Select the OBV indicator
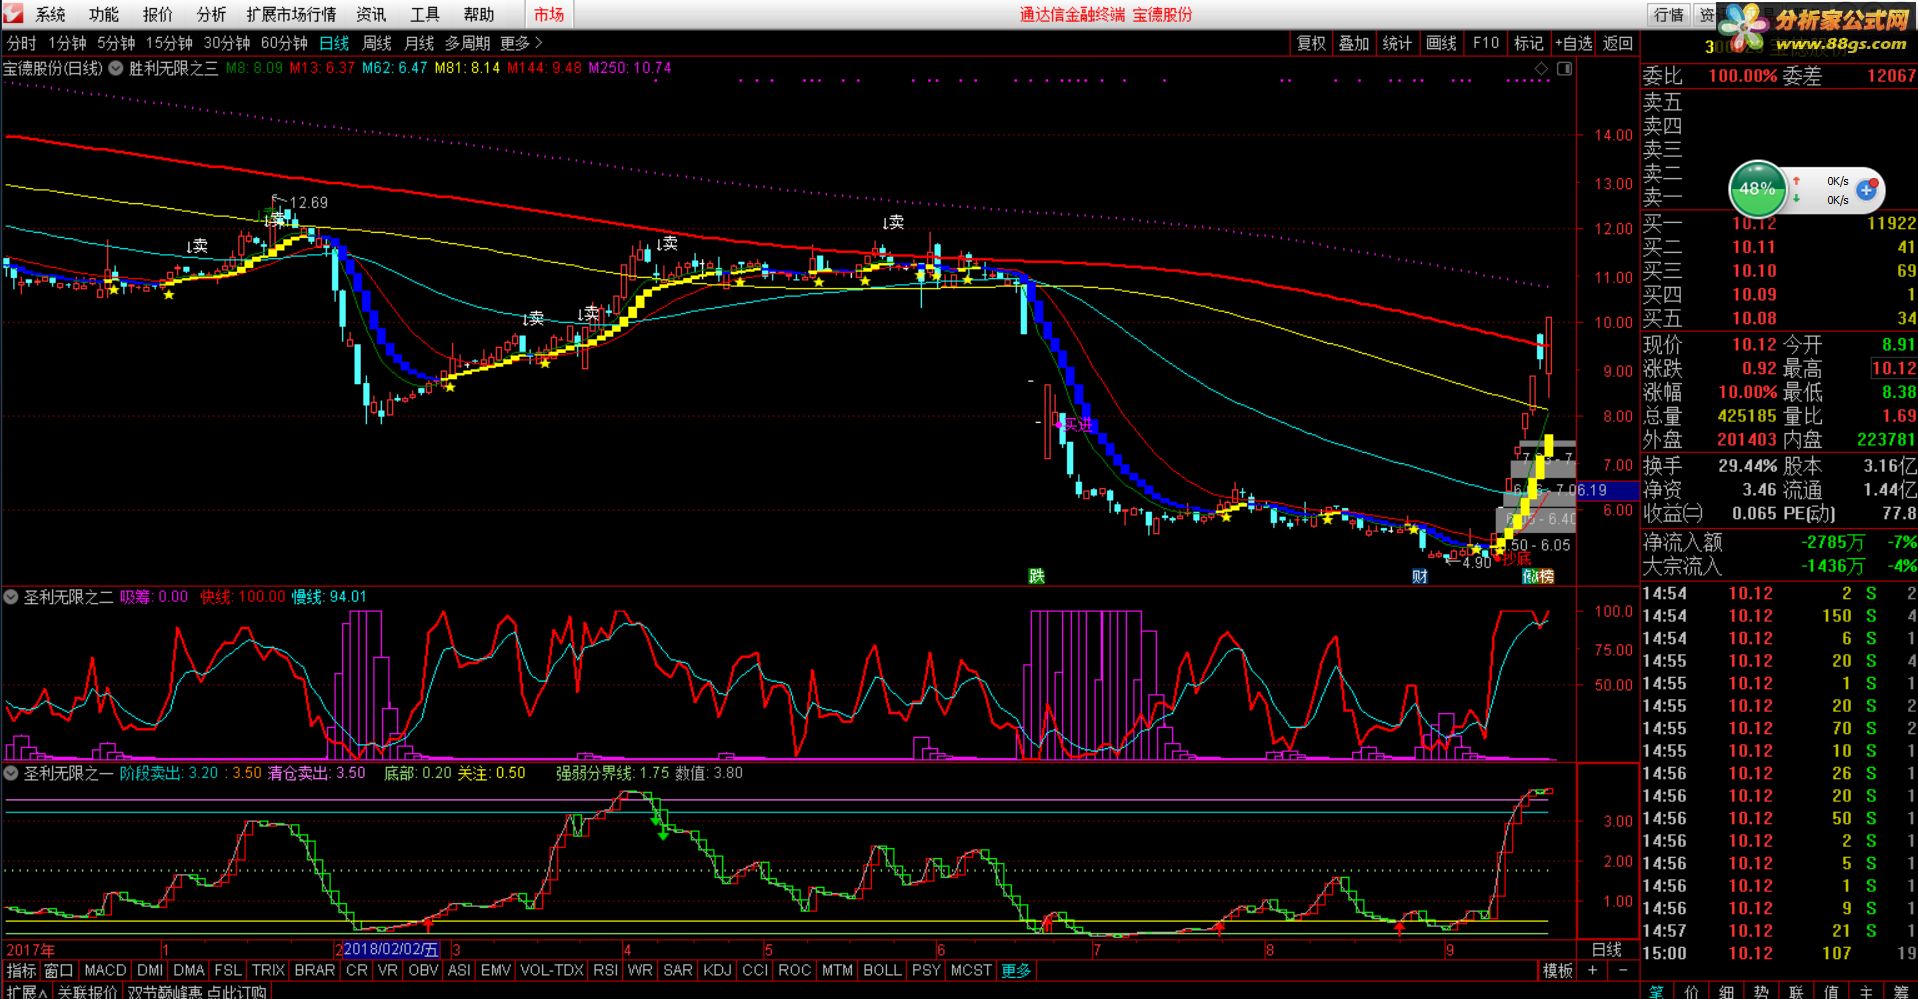Image resolution: width=1918 pixels, height=999 pixels. tap(423, 970)
